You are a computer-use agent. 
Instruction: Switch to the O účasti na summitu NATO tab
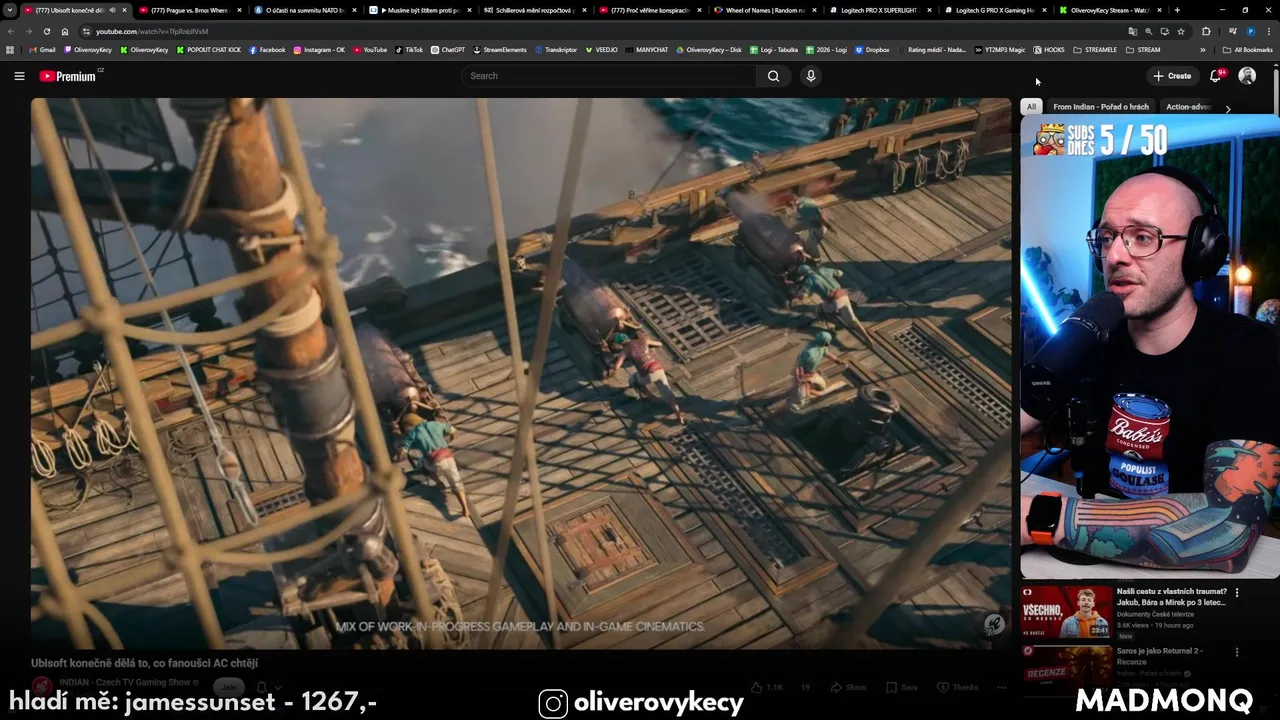pos(305,10)
